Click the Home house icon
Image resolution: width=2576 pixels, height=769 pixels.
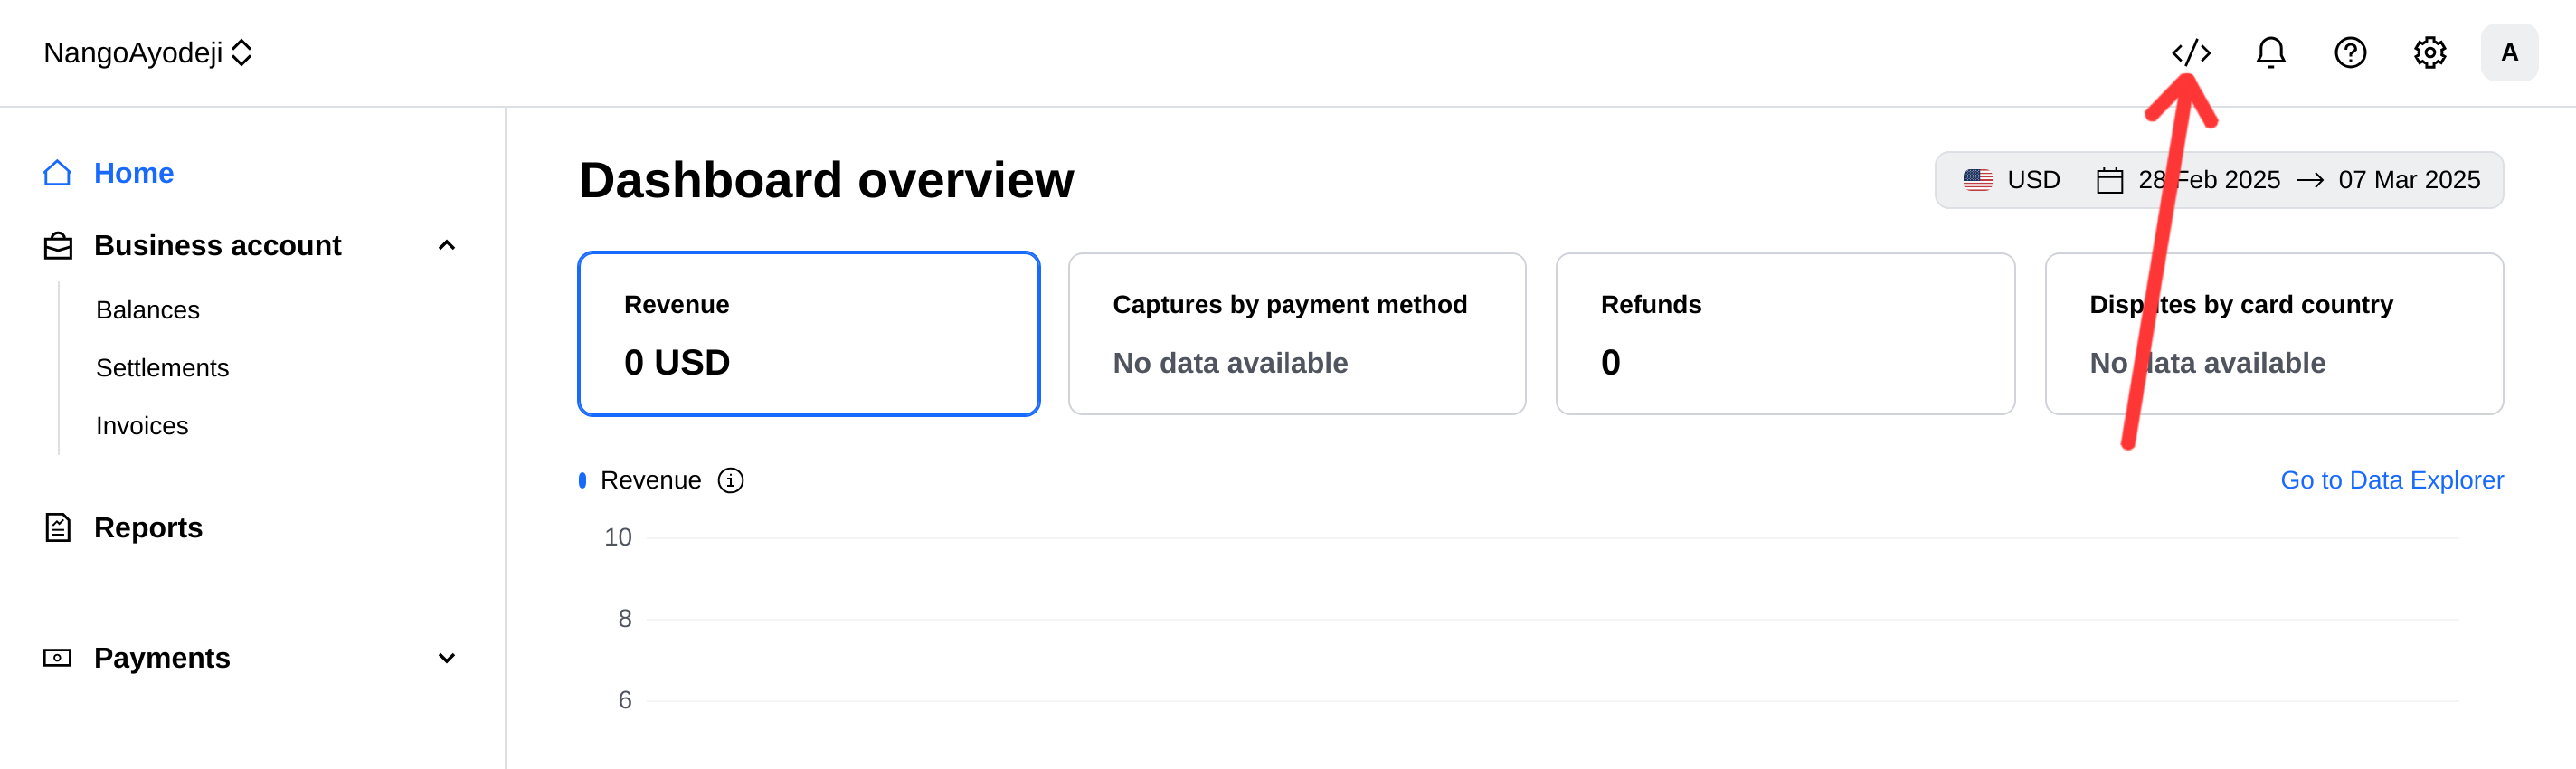[x=57, y=173]
